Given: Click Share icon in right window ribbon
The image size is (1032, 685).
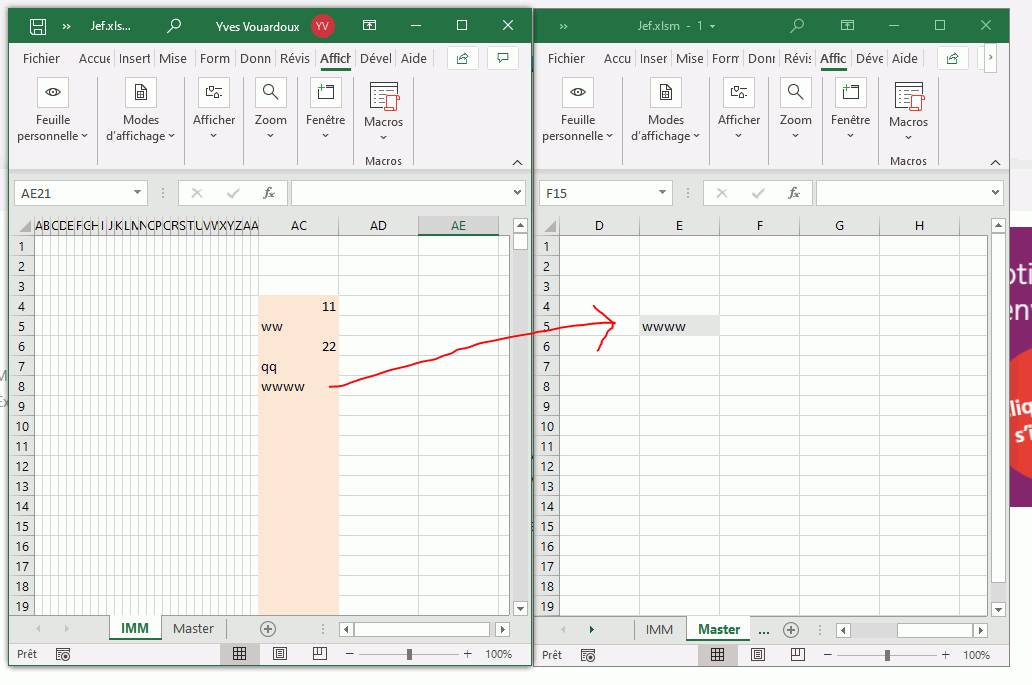Looking at the screenshot, I should (952, 59).
